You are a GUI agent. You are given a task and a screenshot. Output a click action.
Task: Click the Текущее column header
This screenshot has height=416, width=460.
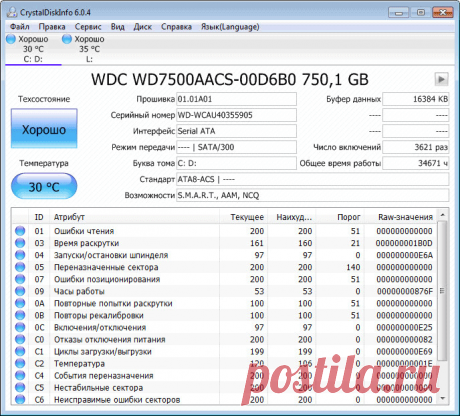point(244,217)
